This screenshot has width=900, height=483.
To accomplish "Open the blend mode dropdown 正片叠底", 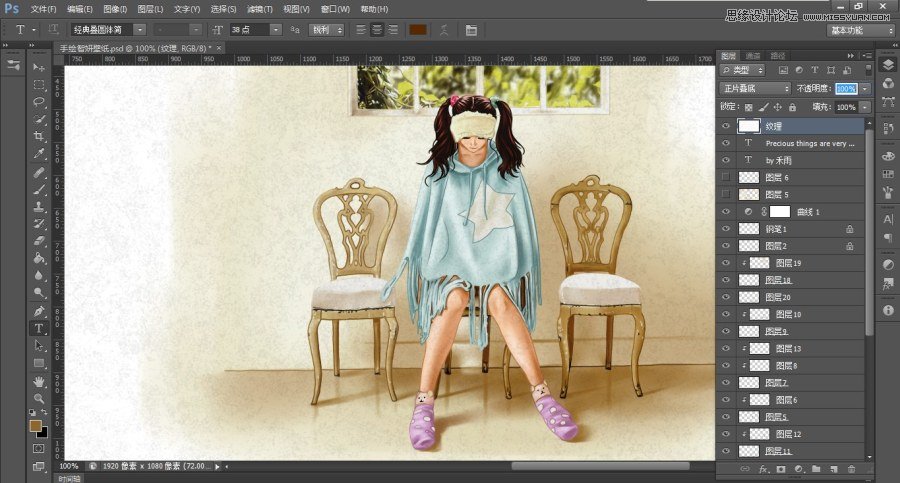I will pos(756,89).
